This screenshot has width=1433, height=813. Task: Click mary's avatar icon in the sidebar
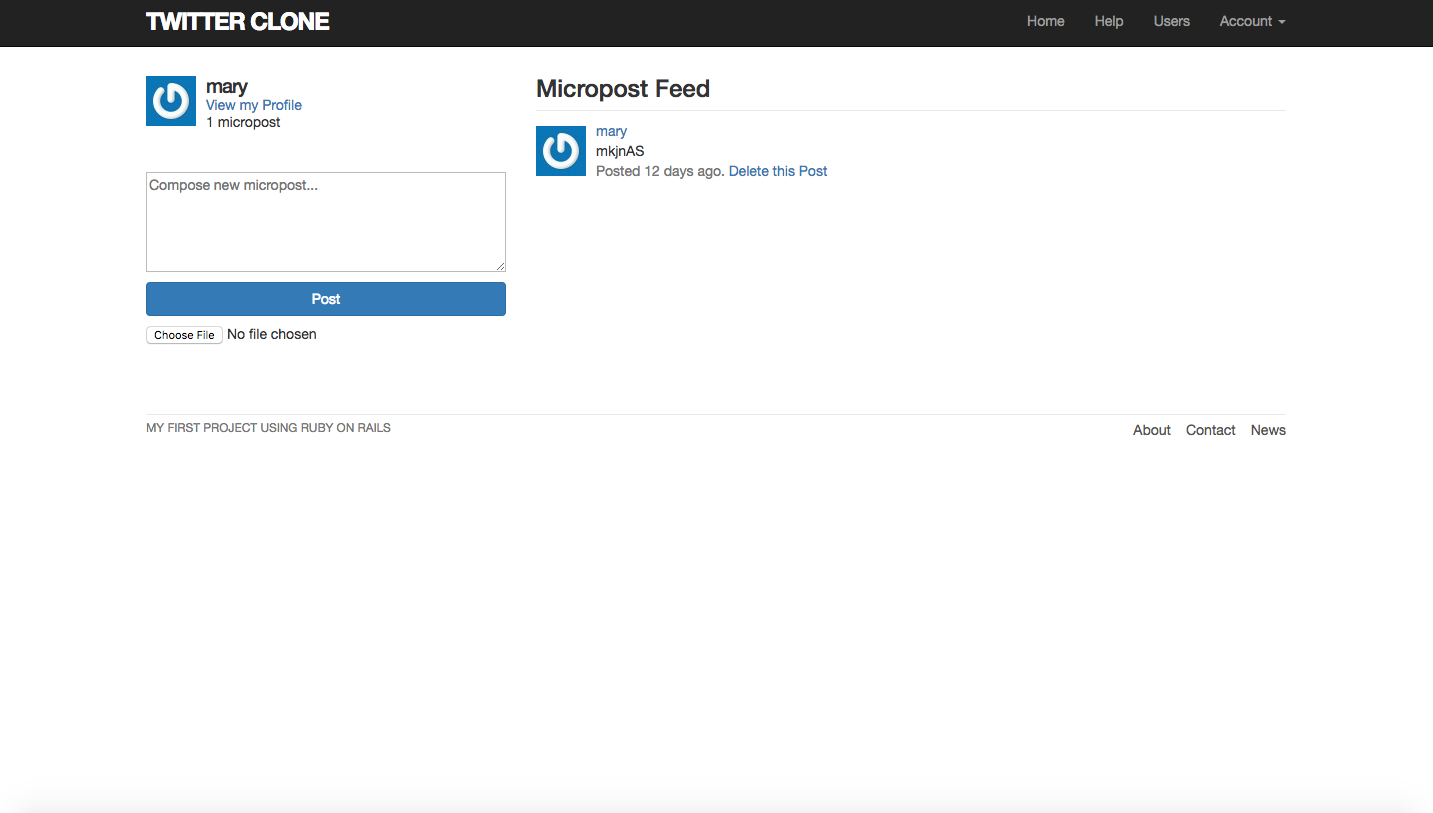pyautogui.click(x=171, y=101)
